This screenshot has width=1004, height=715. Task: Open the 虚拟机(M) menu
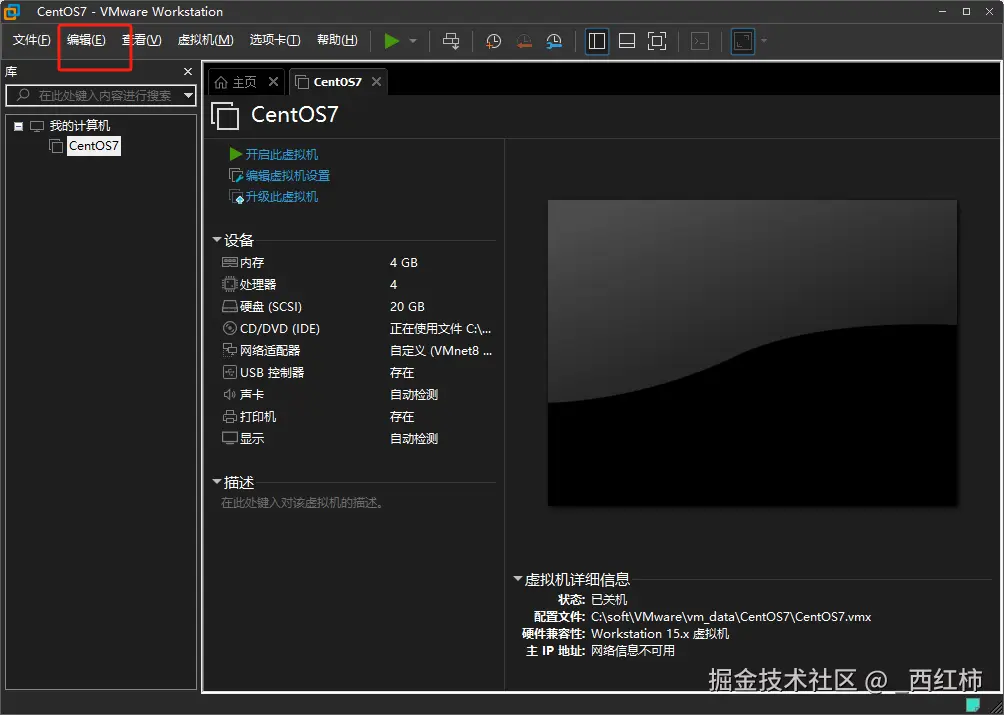pos(205,40)
